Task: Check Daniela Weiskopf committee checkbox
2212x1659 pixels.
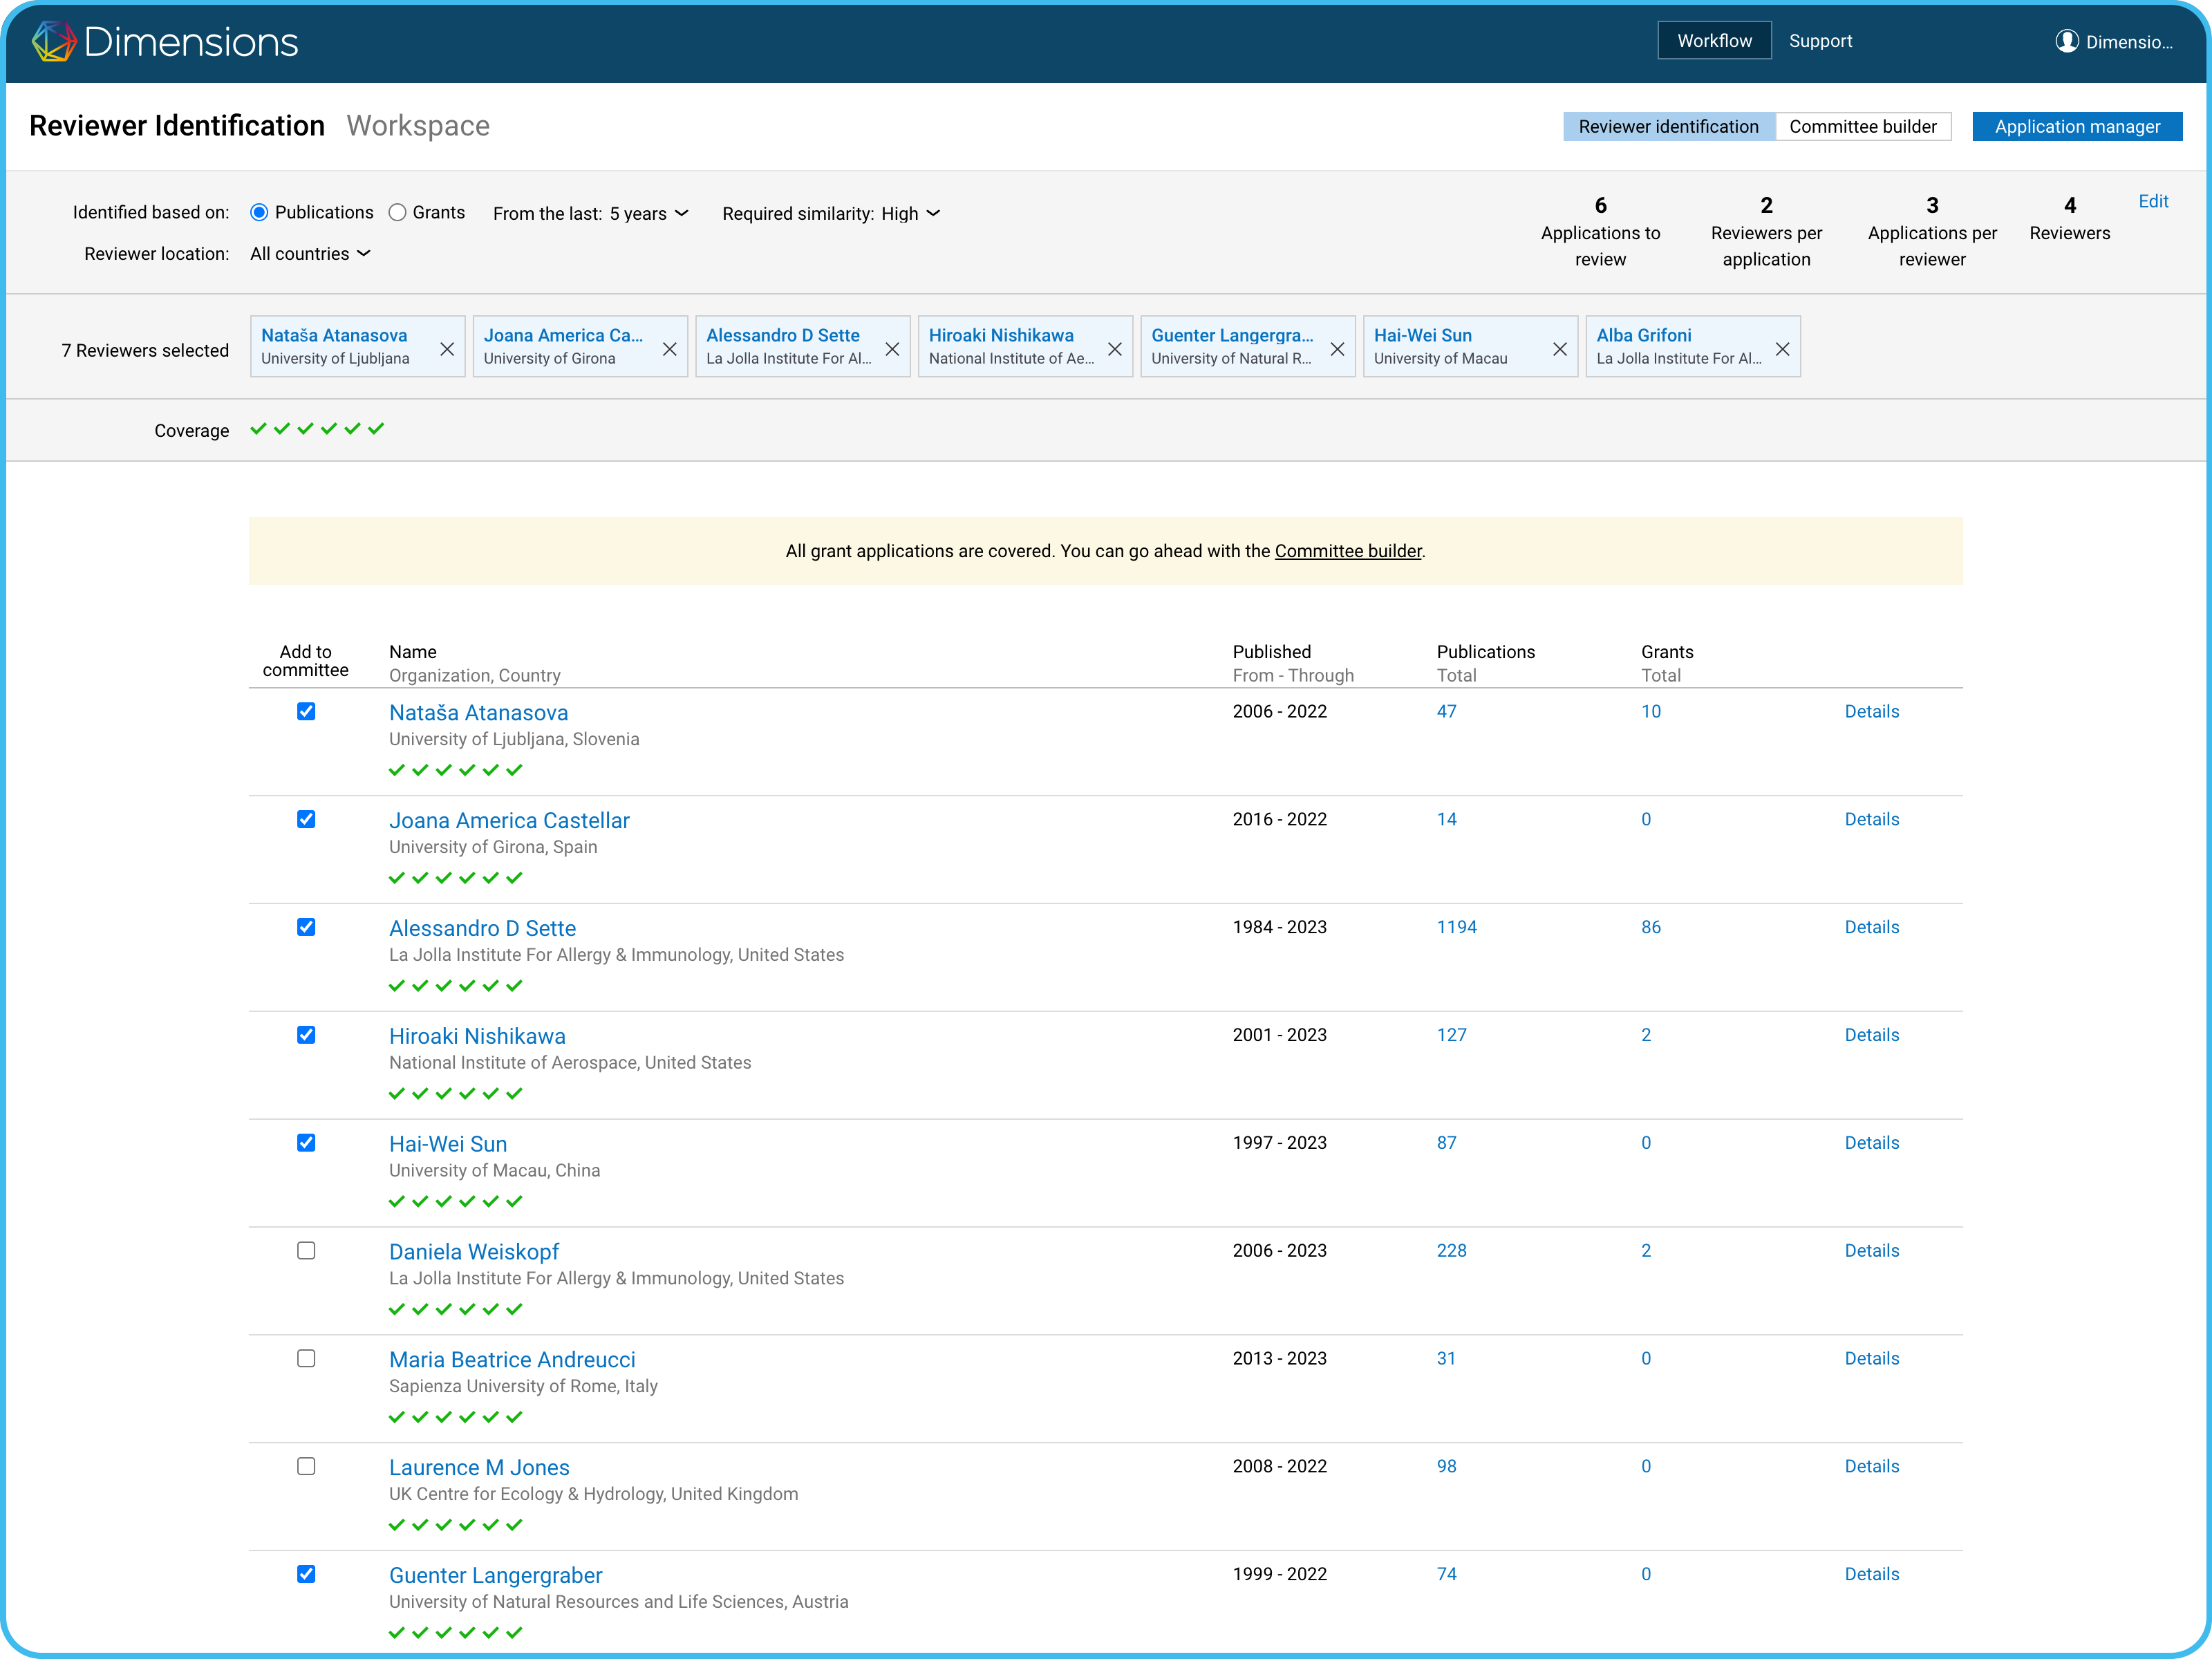Action: coord(306,1250)
